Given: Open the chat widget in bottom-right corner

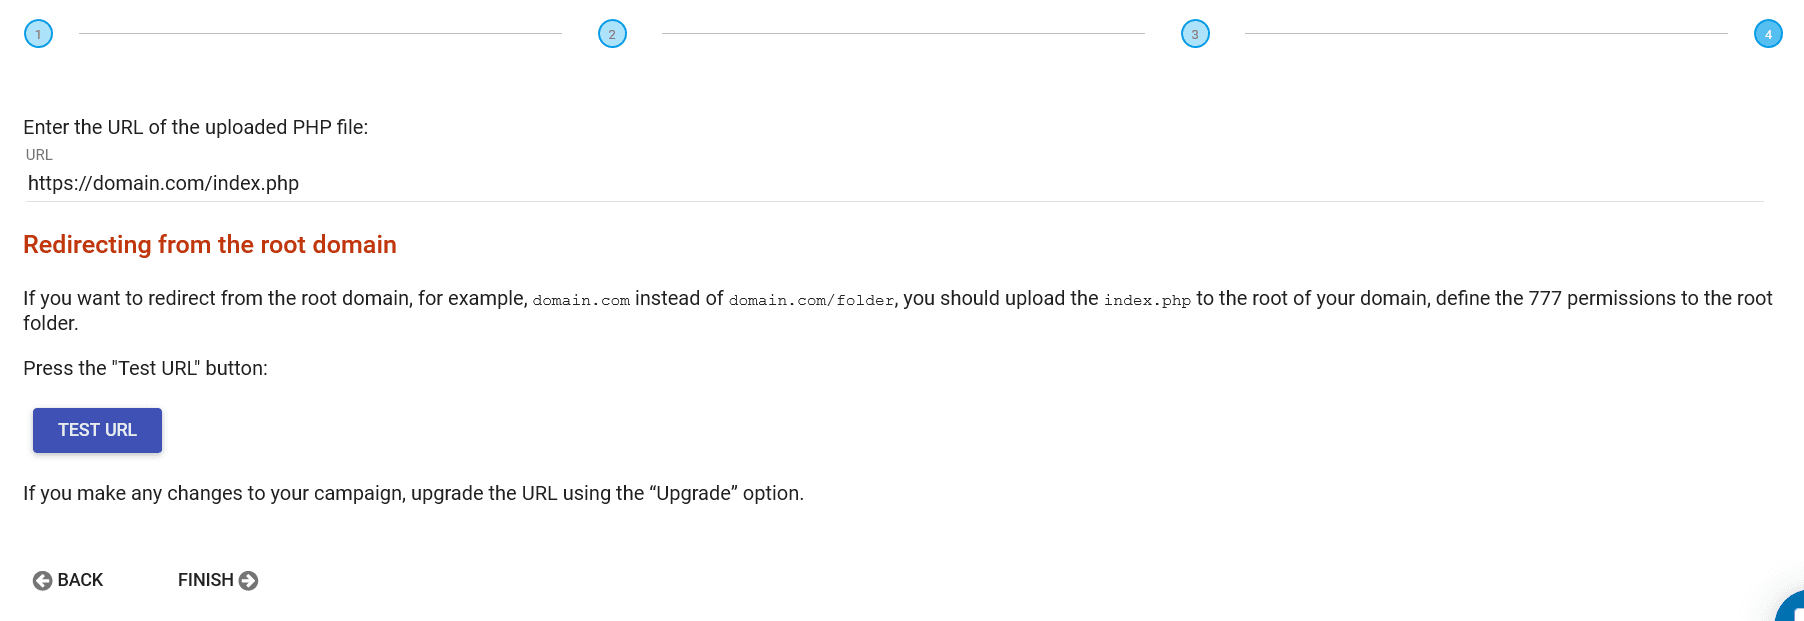Looking at the screenshot, I should coord(1791,607).
